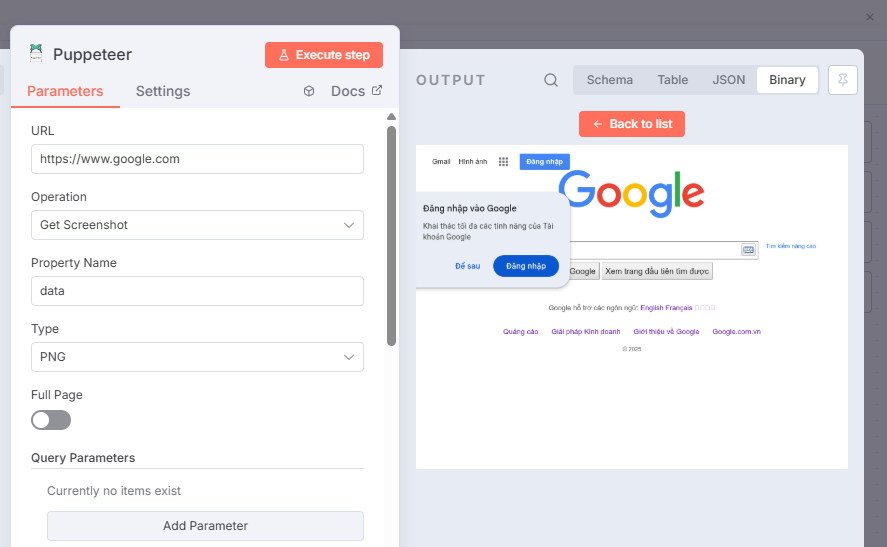Click the Puppeteer node icon in header

pos(36,54)
